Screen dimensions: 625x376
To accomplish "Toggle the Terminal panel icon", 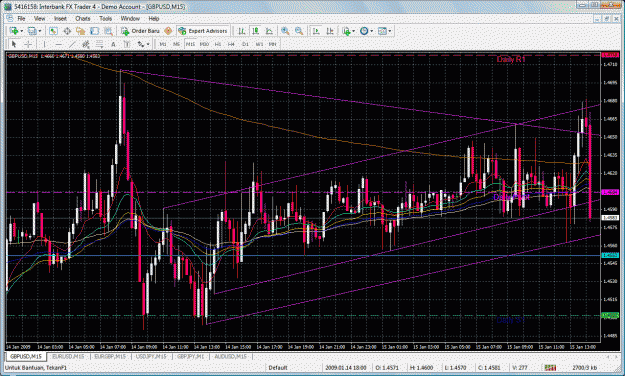I will pos(94,31).
